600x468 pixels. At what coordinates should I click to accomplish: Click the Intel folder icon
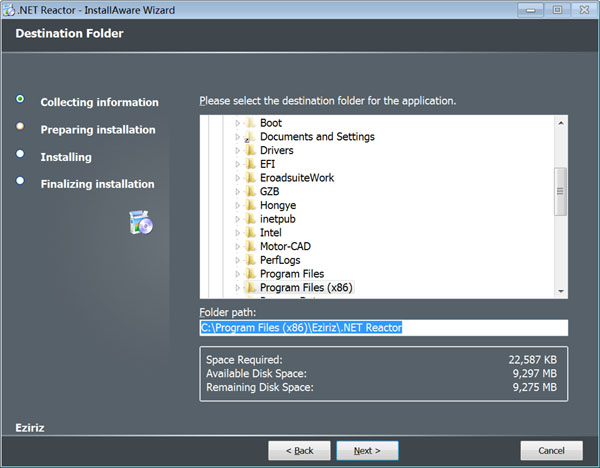(x=250, y=233)
